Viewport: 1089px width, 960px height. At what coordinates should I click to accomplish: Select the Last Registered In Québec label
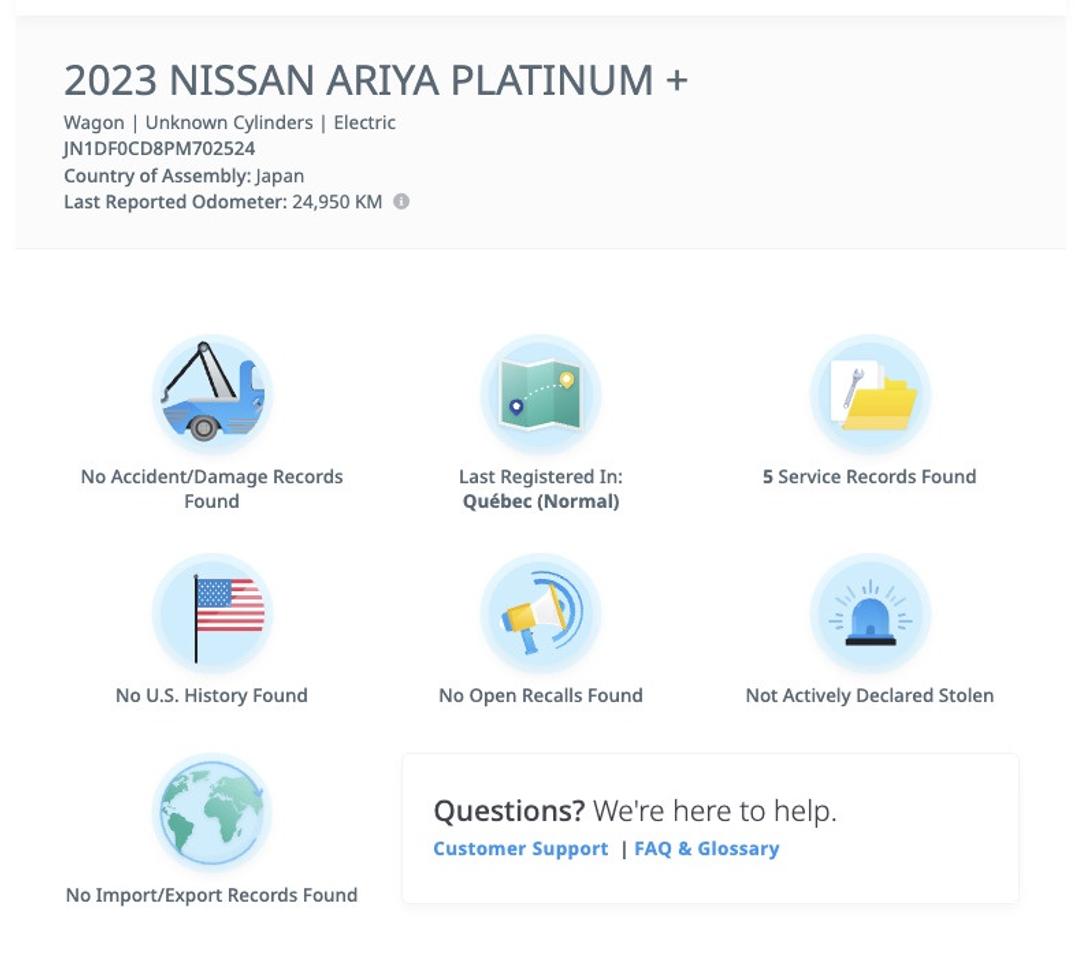(540, 489)
